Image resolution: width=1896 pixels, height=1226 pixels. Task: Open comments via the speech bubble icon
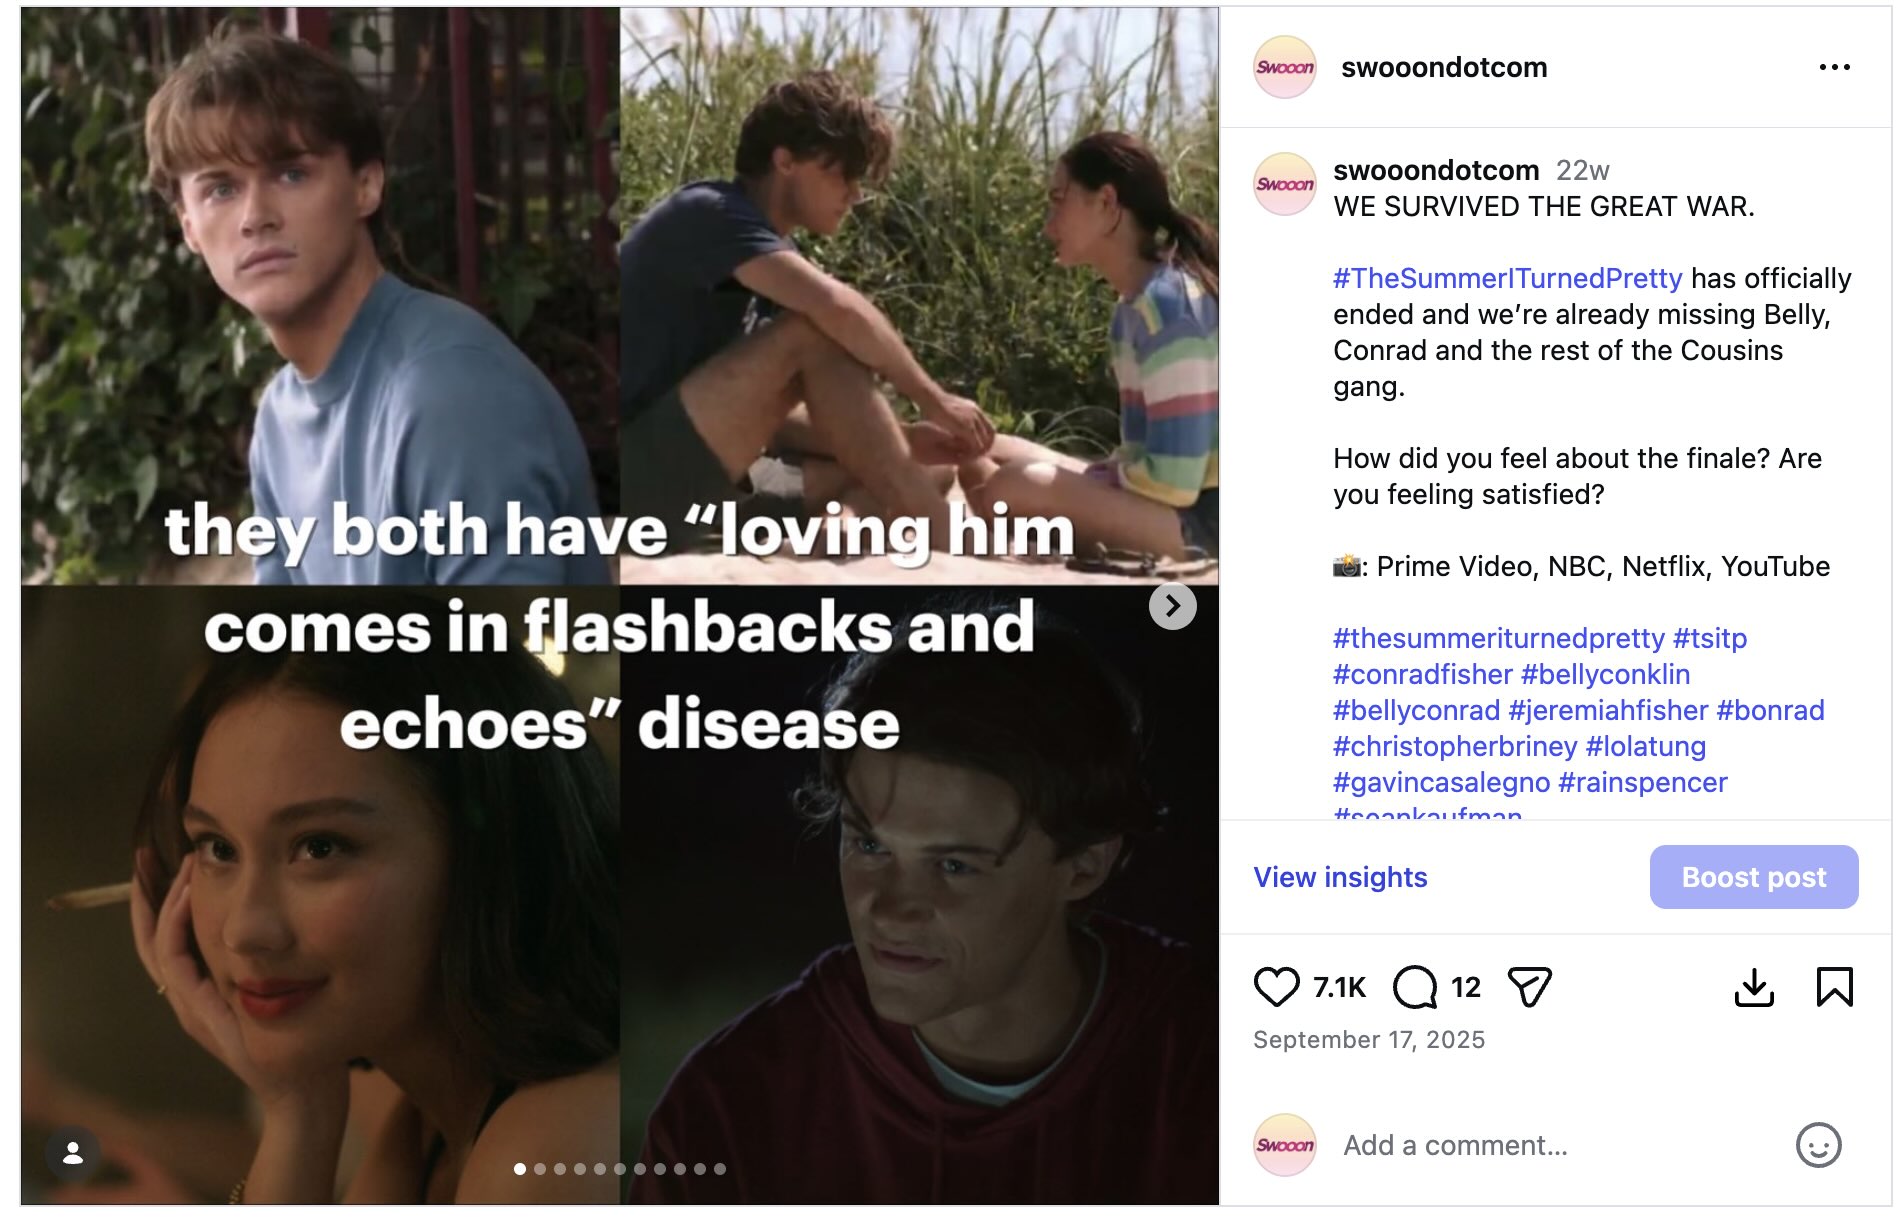1415,987
